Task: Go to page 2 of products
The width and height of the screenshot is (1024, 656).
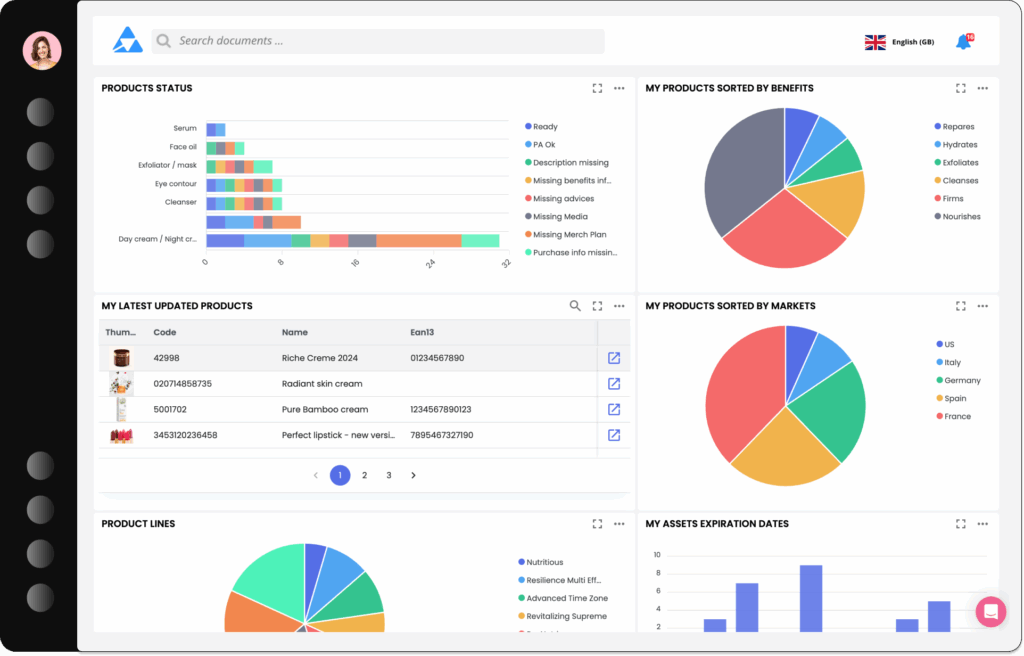Action: click(365, 476)
